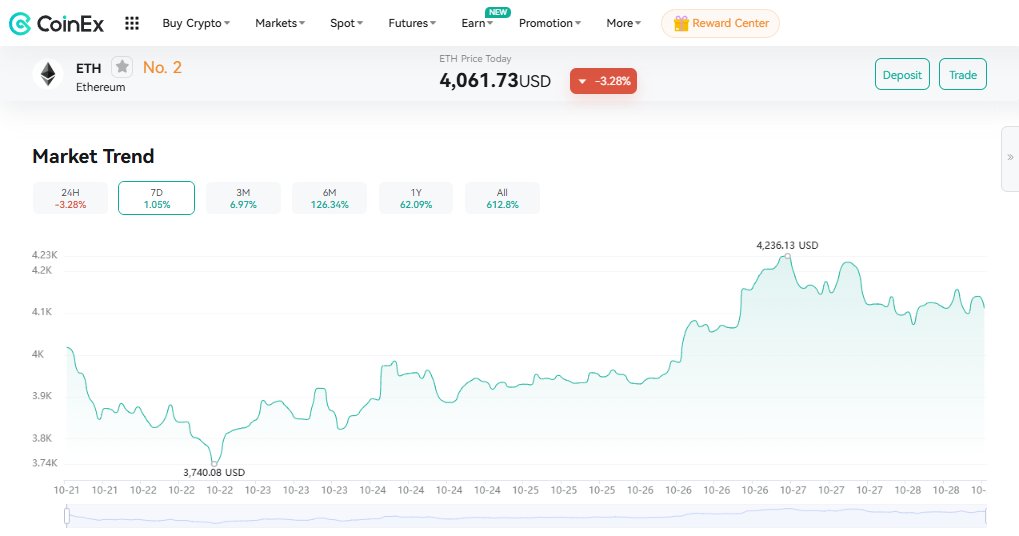Click the 4K y-axis label
This screenshot has width=1019, height=536.
coord(38,354)
